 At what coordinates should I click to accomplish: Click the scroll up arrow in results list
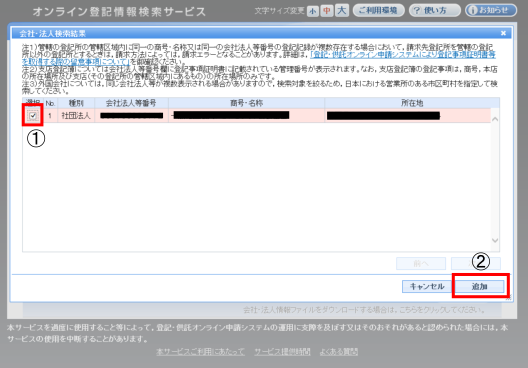click(x=495, y=119)
